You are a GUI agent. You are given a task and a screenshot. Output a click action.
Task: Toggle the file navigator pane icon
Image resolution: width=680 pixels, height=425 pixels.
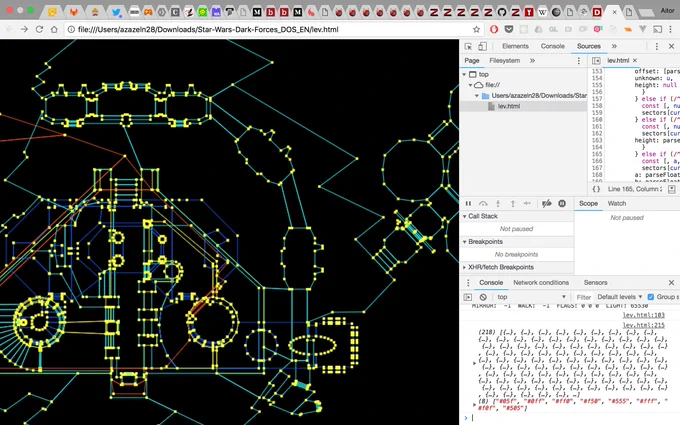(x=596, y=61)
